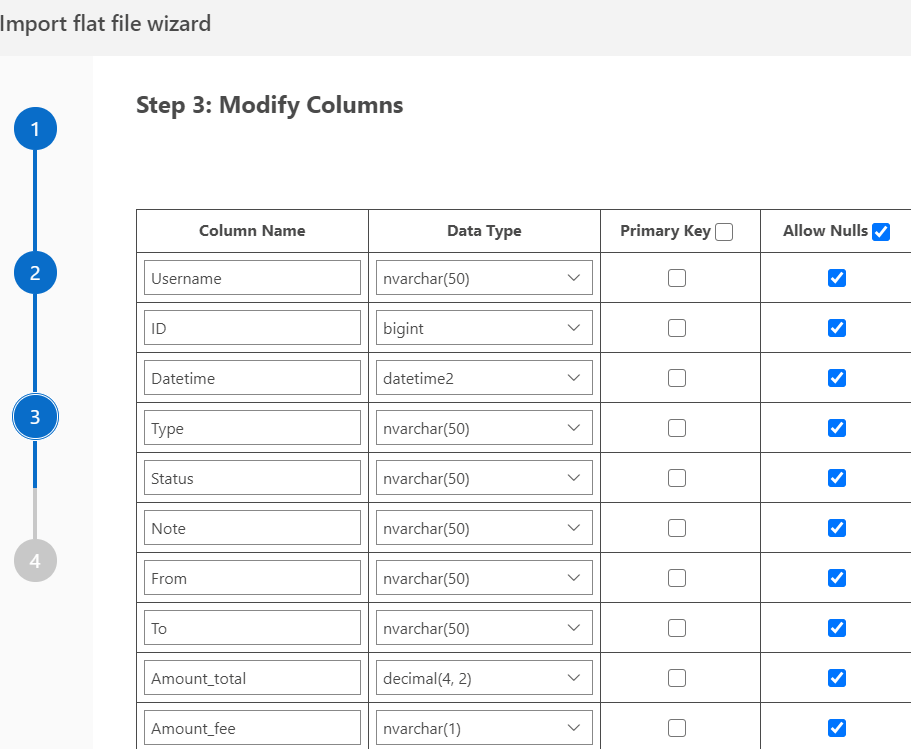The height and width of the screenshot is (749, 911).
Task: Go to wizard step 1 circle
Action: pyautogui.click(x=35, y=129)
